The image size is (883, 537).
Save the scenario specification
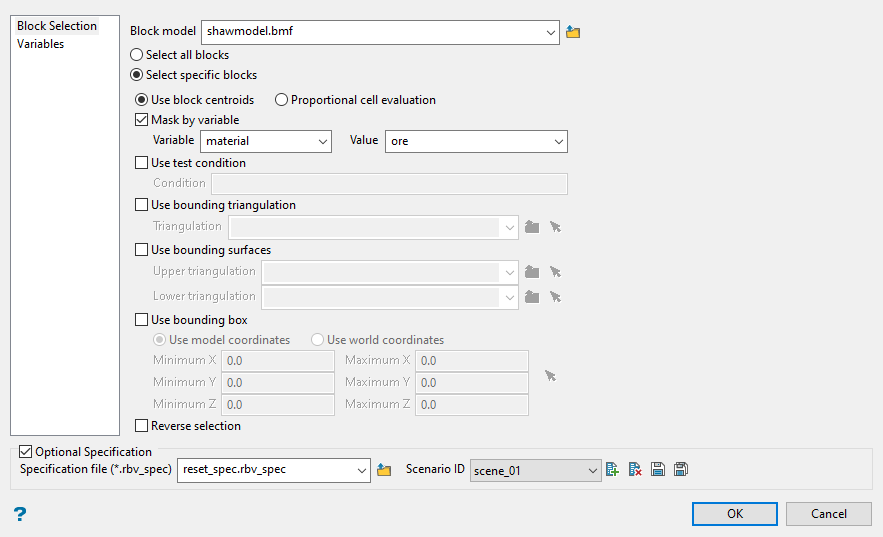[x=658, y=470]
